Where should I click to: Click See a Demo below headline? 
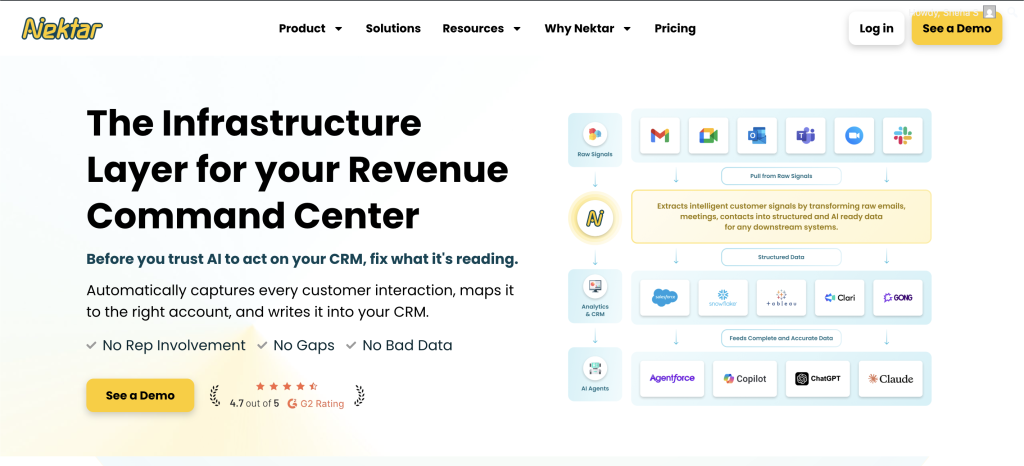pos(140,396)
